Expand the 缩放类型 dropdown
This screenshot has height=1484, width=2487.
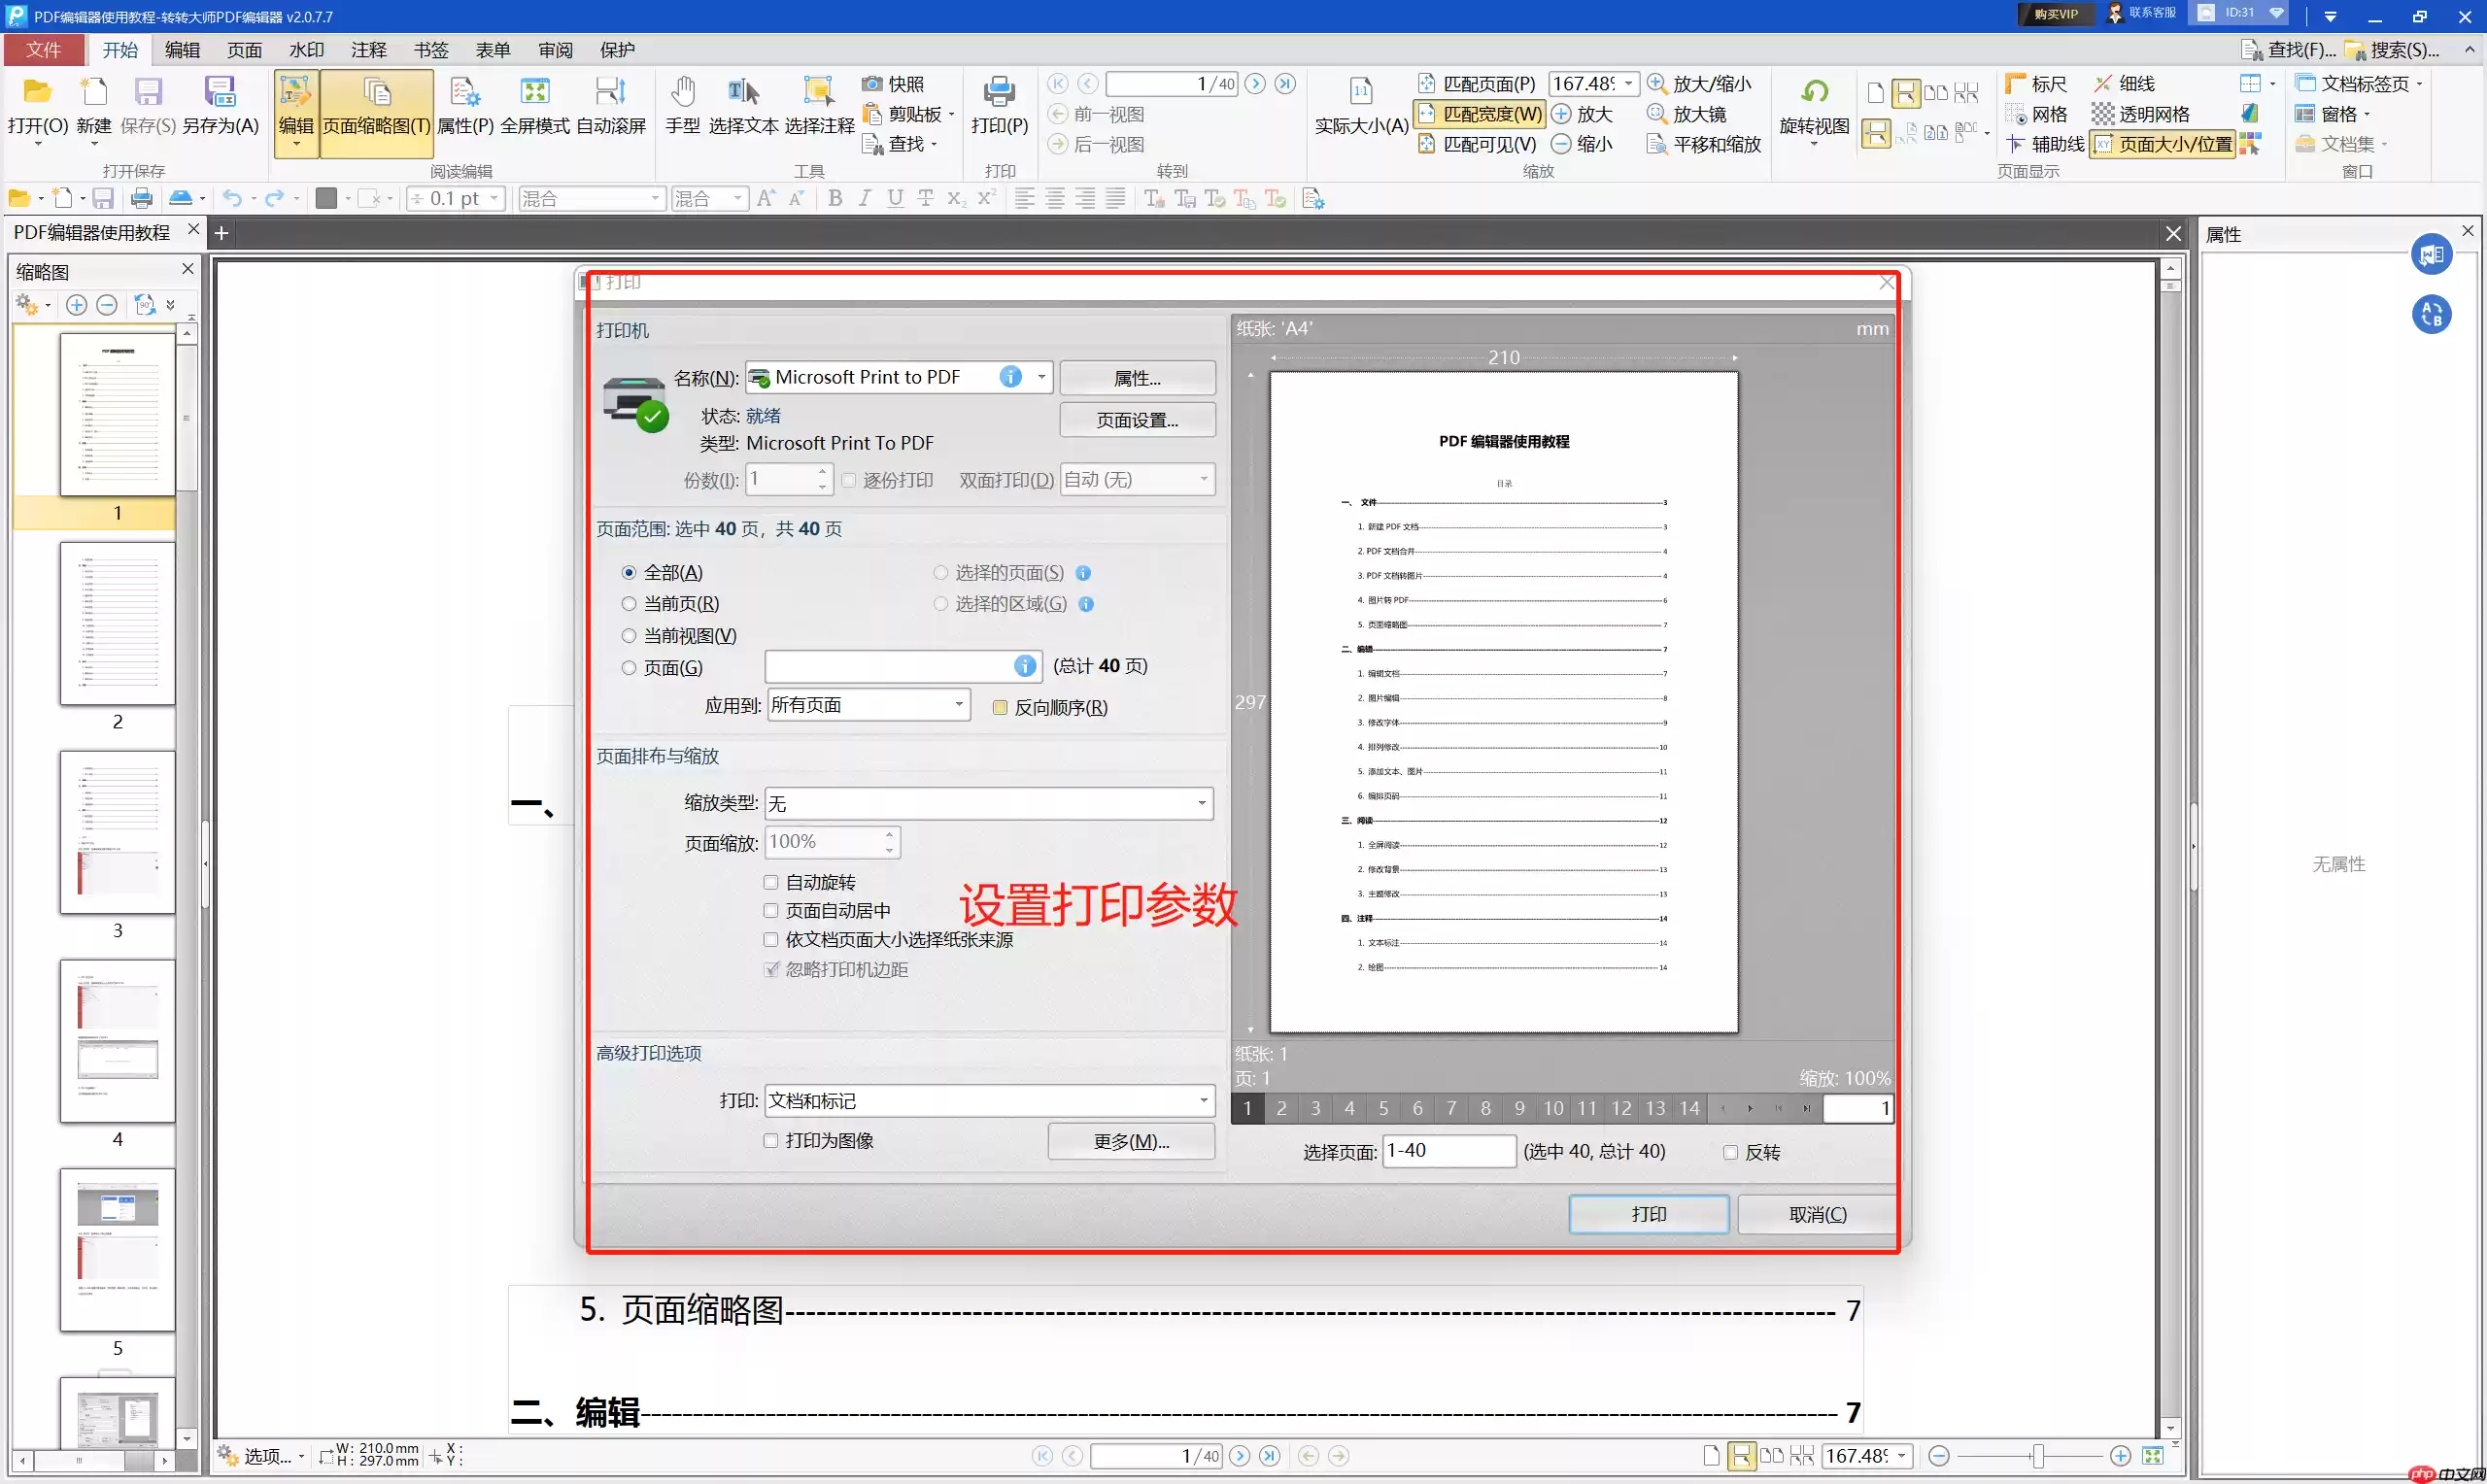pos(1202,802)
